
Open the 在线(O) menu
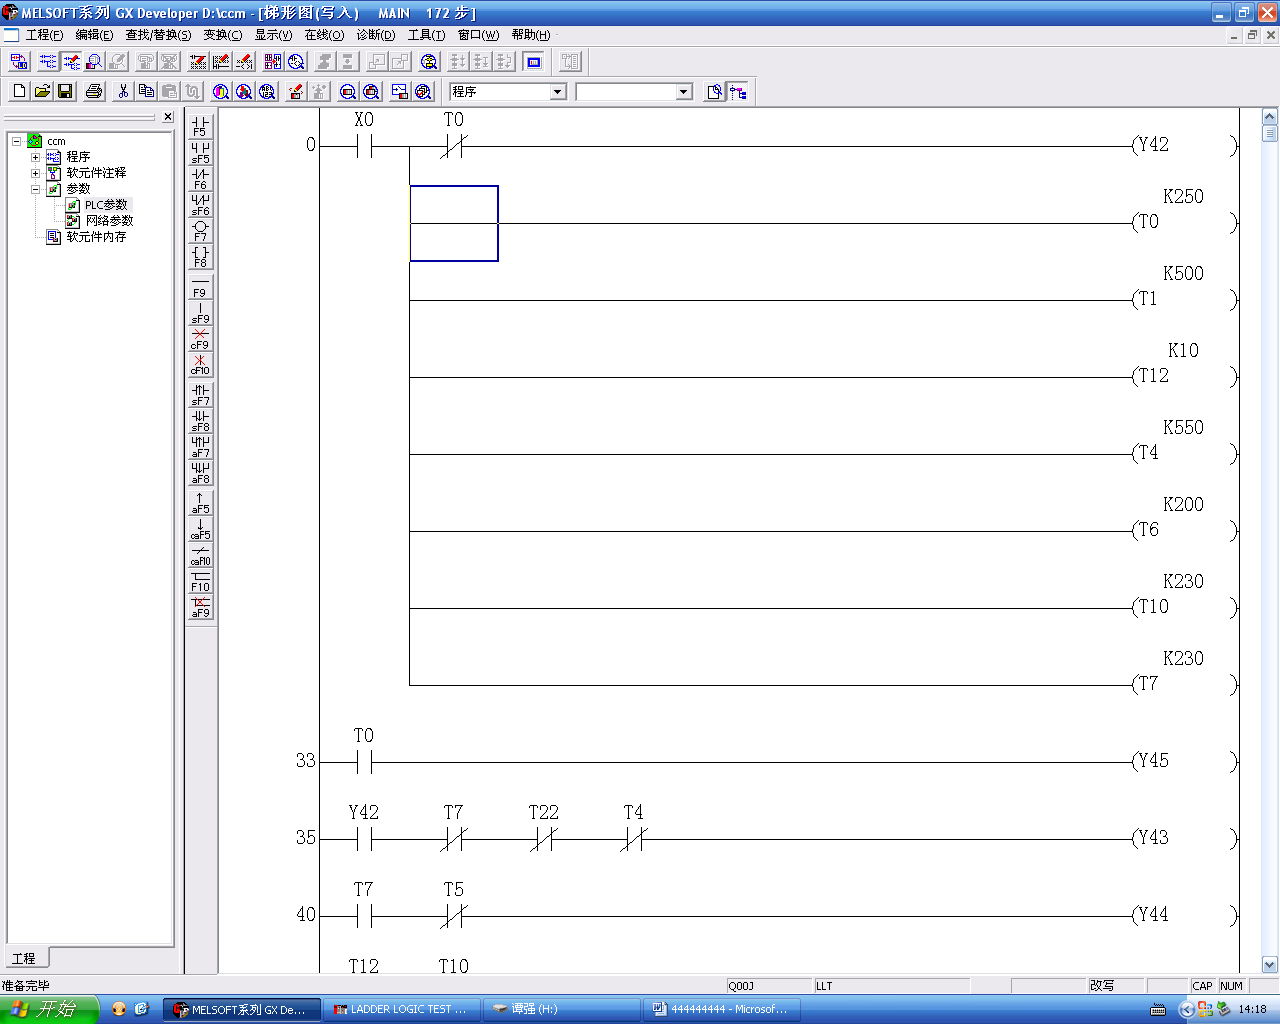[x=324, y=35]
